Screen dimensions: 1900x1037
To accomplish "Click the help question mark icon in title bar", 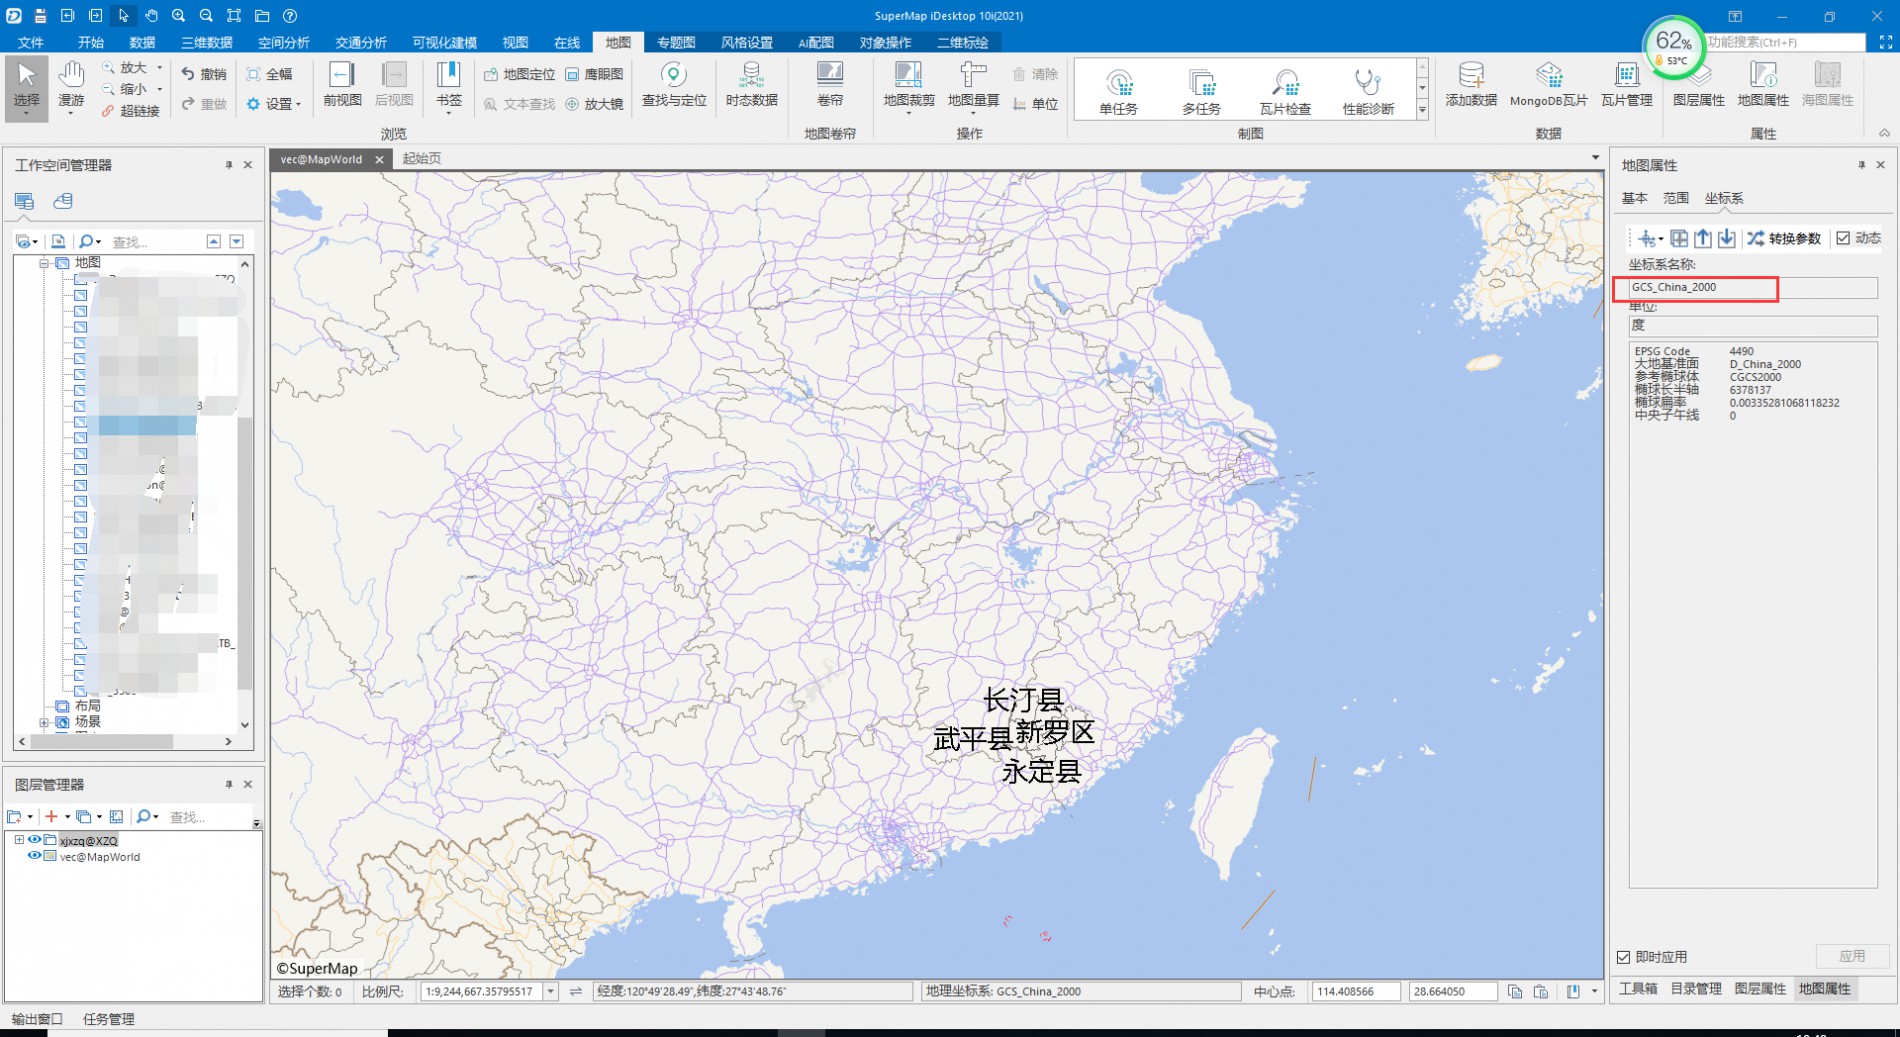I will 290,16.
